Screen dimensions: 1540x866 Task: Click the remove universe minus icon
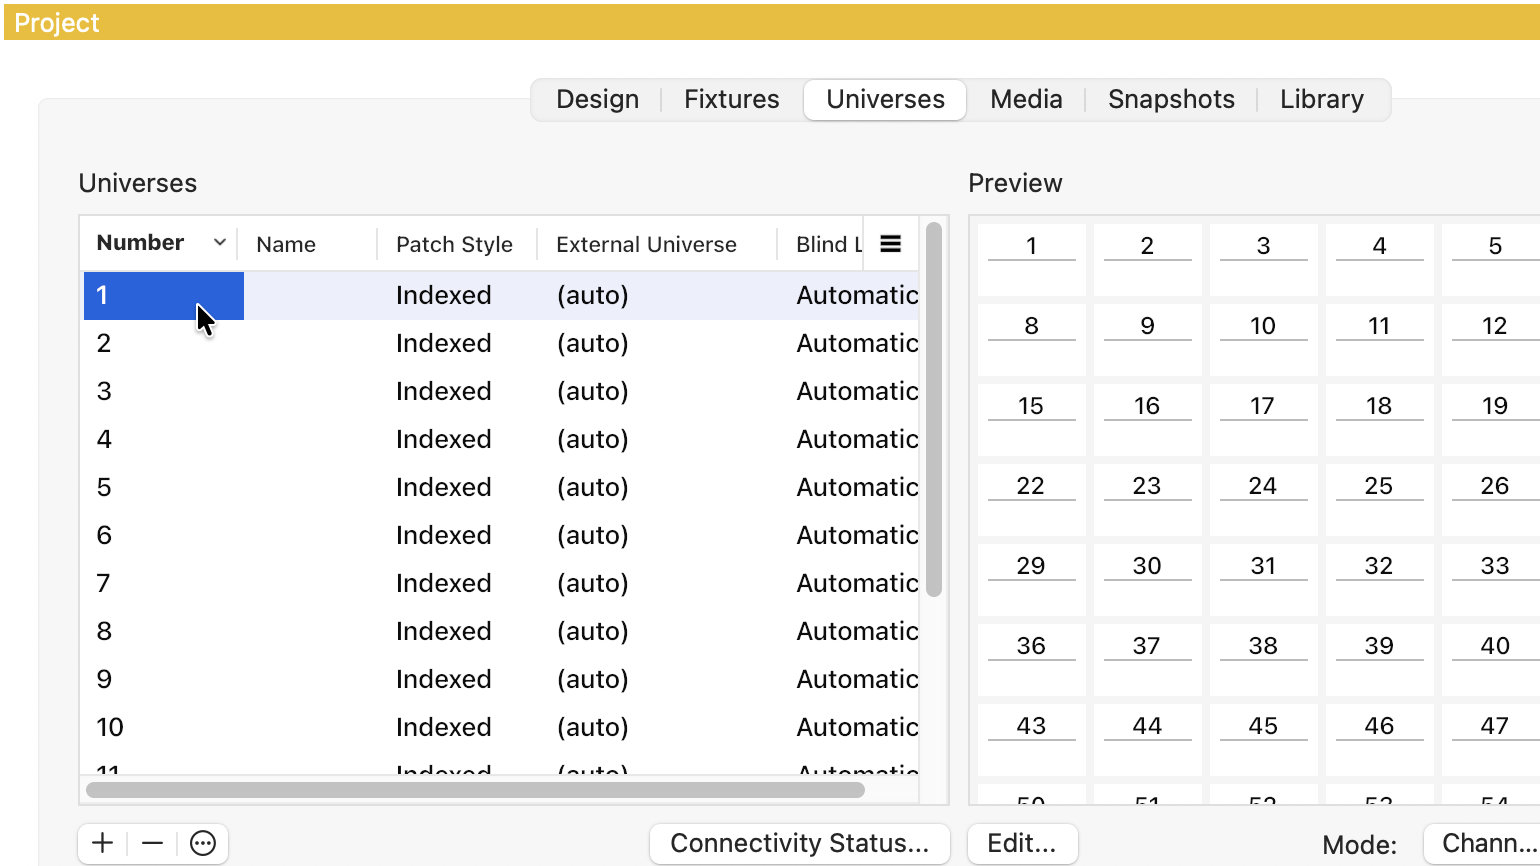click(x=152, y=843)
